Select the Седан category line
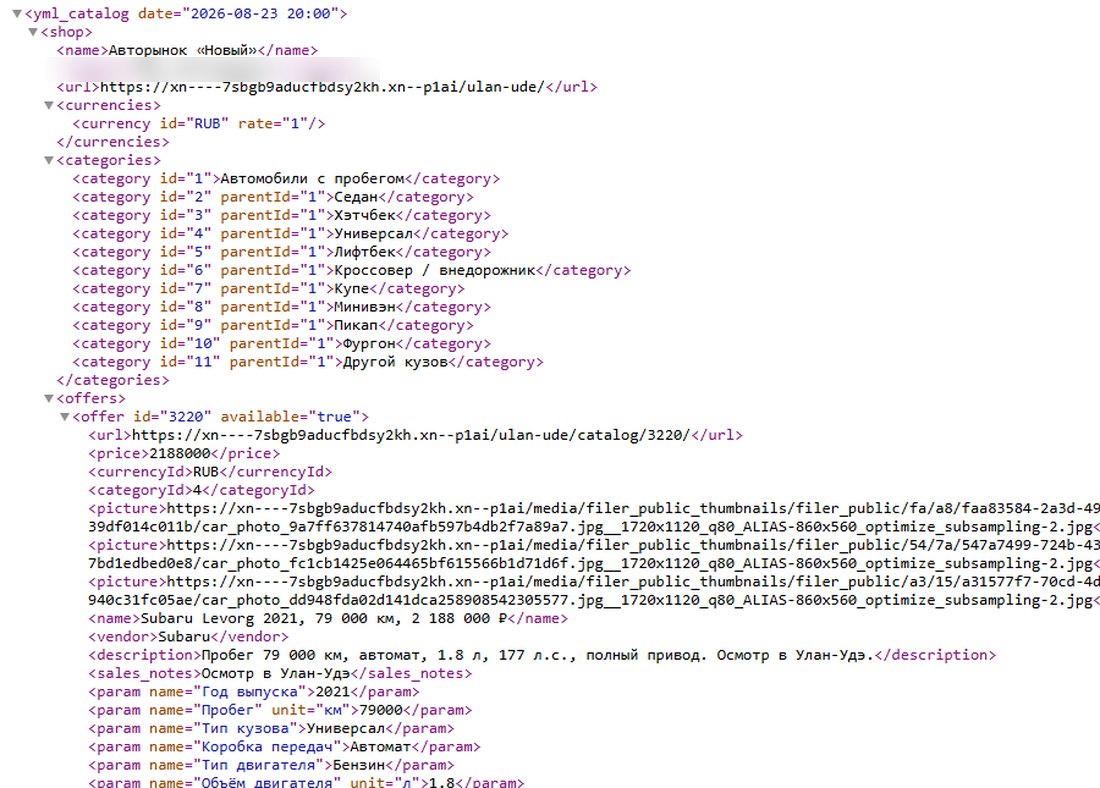Viewport: 1100px width, 788px height. coord(274,197)
